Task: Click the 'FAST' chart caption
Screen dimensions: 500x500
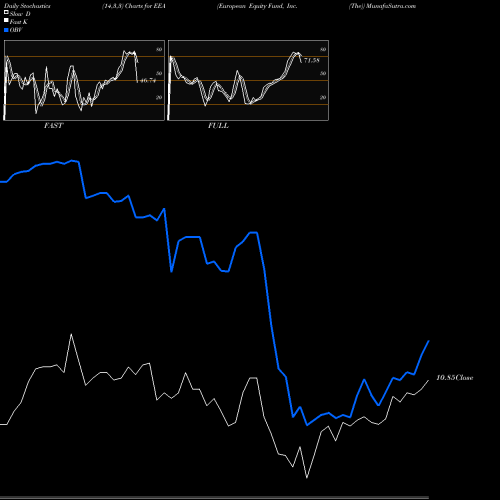Action: pos(53,126)
